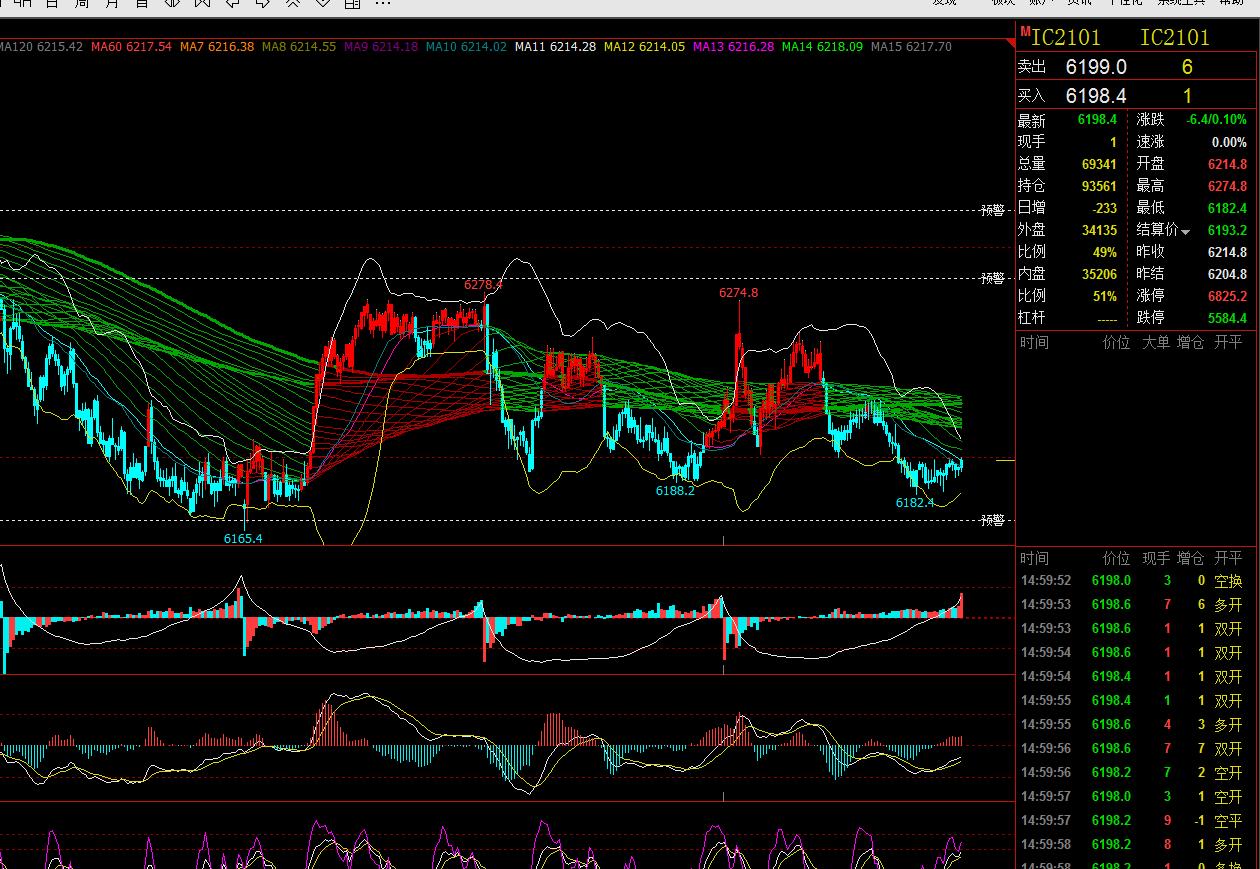The width and height of the screenshot is (1260, 869).
Task: Click the 6188.2 low price marker
Action: point(675,491)
